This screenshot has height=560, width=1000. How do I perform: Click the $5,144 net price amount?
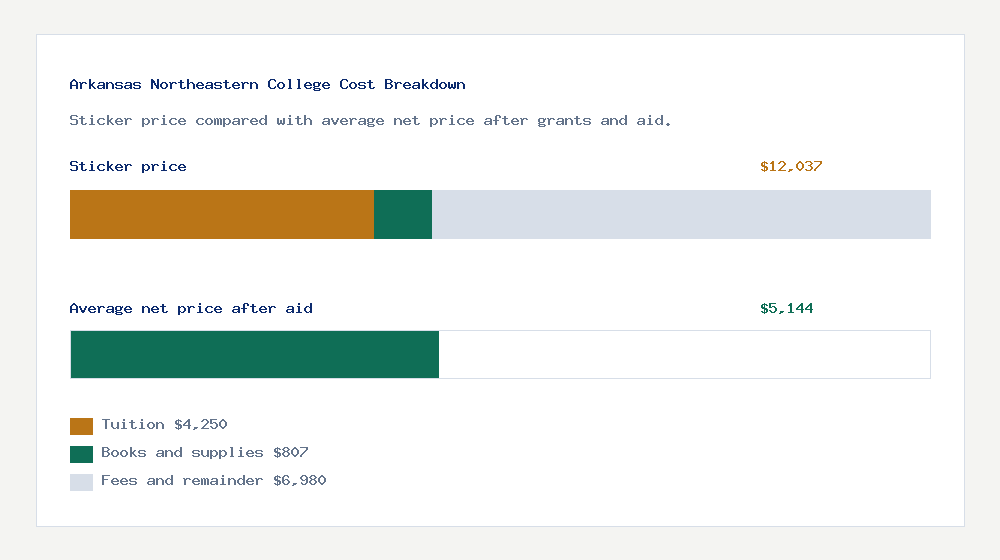(787, 309)
